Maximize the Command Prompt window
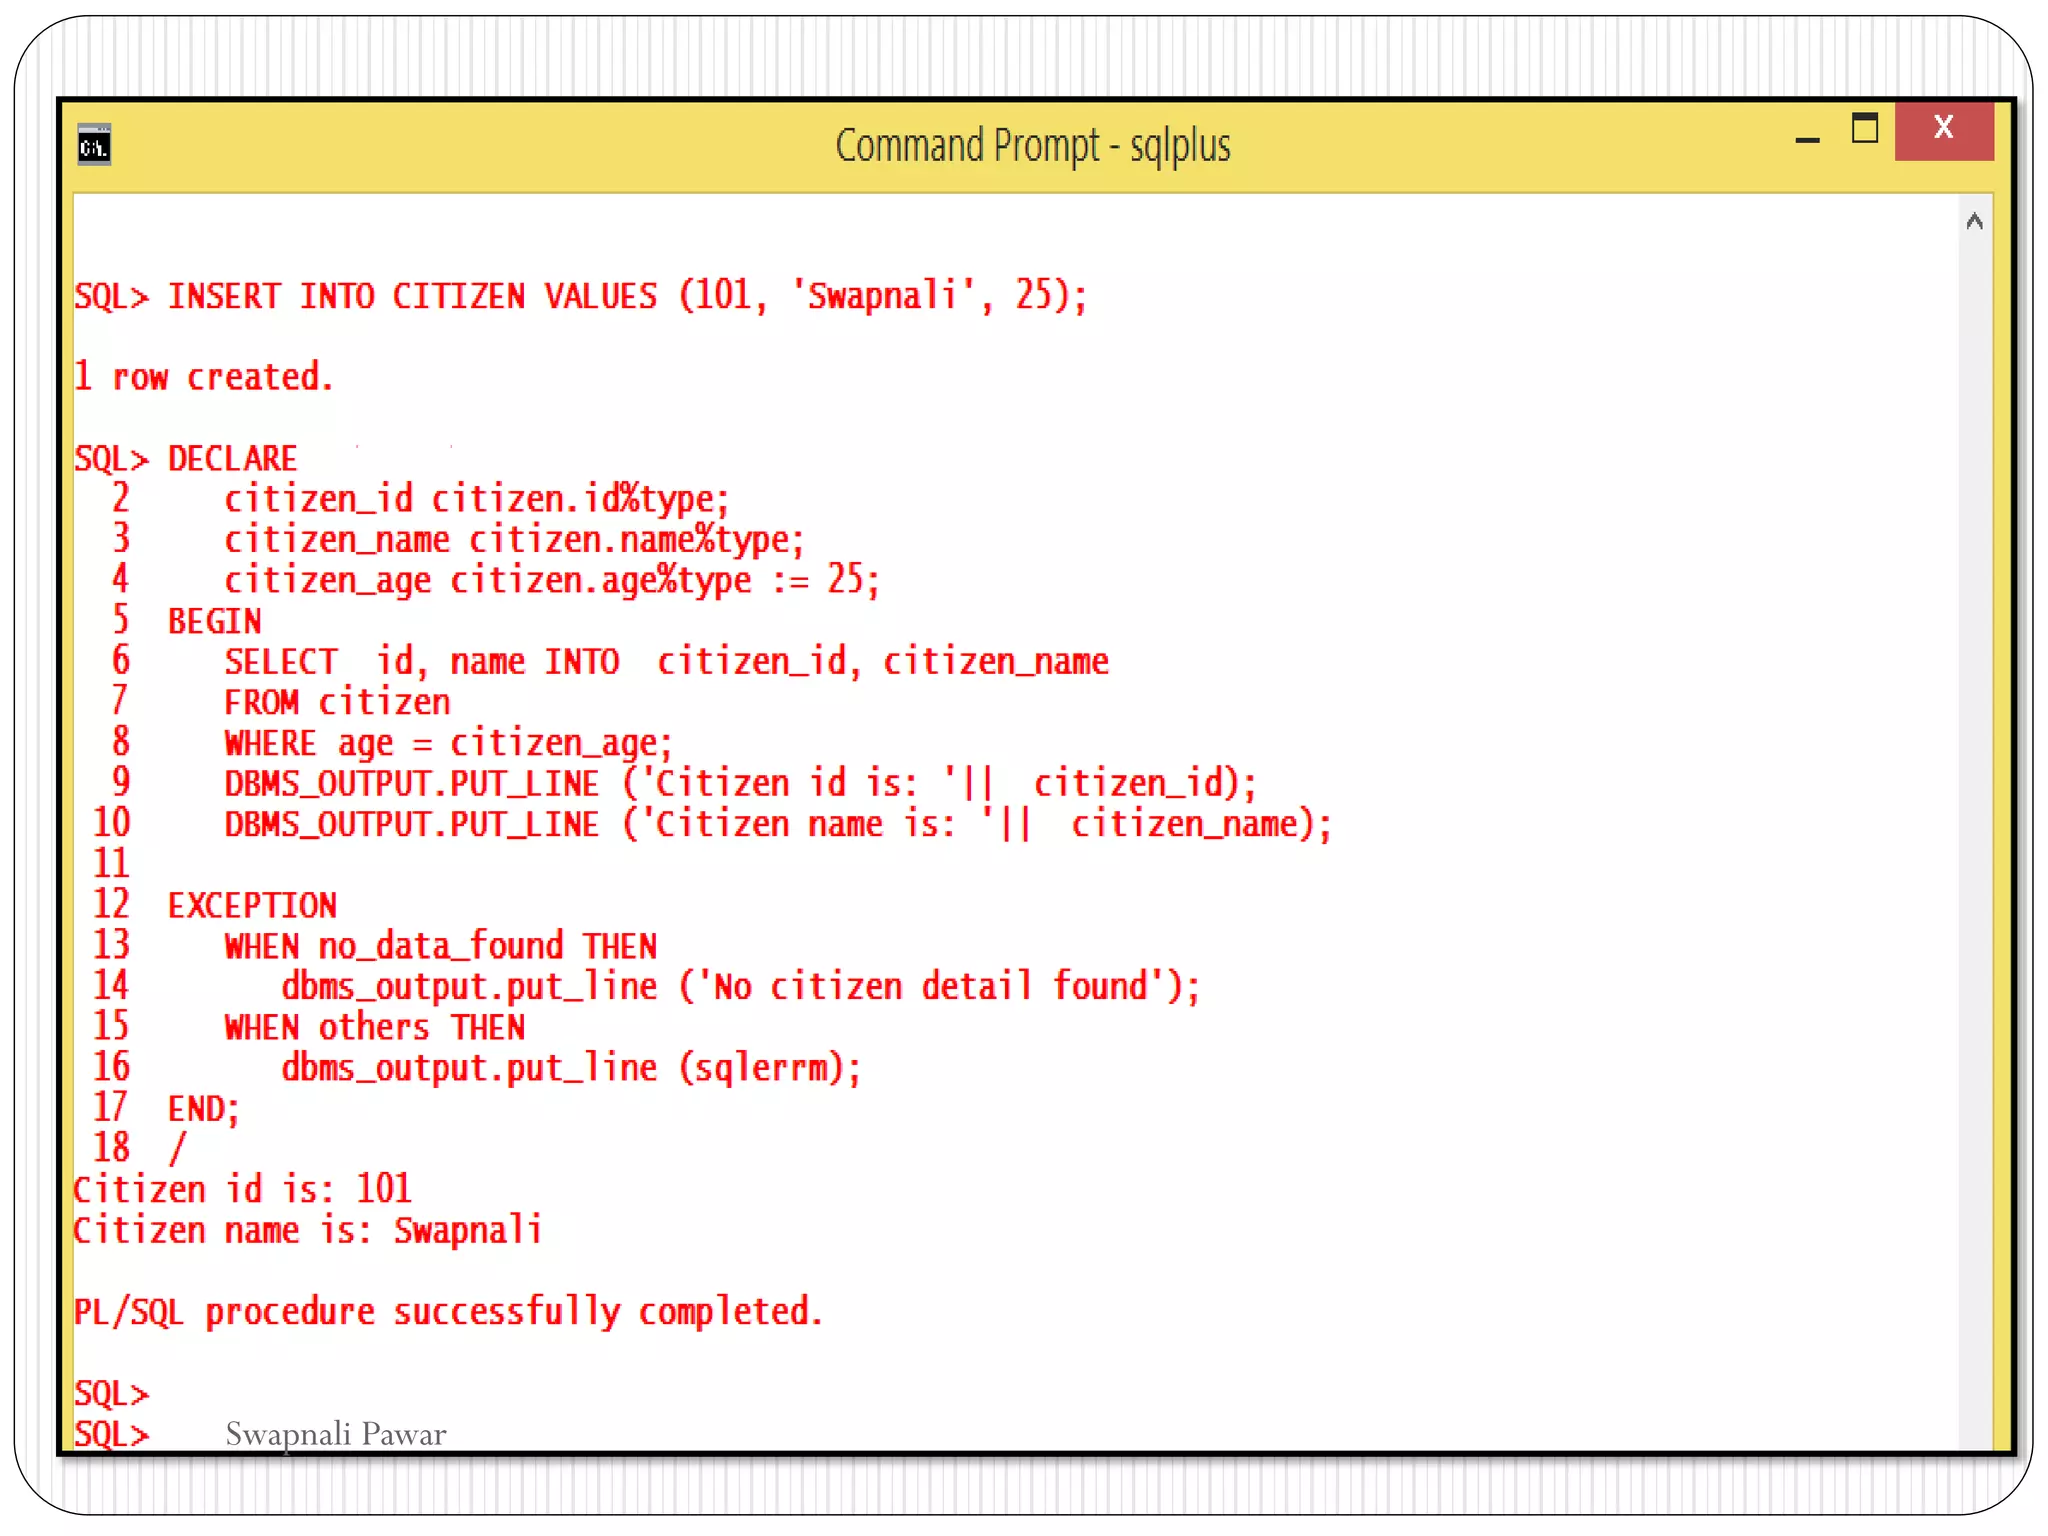2048x1536 pixels. (x=1864, y=129)
